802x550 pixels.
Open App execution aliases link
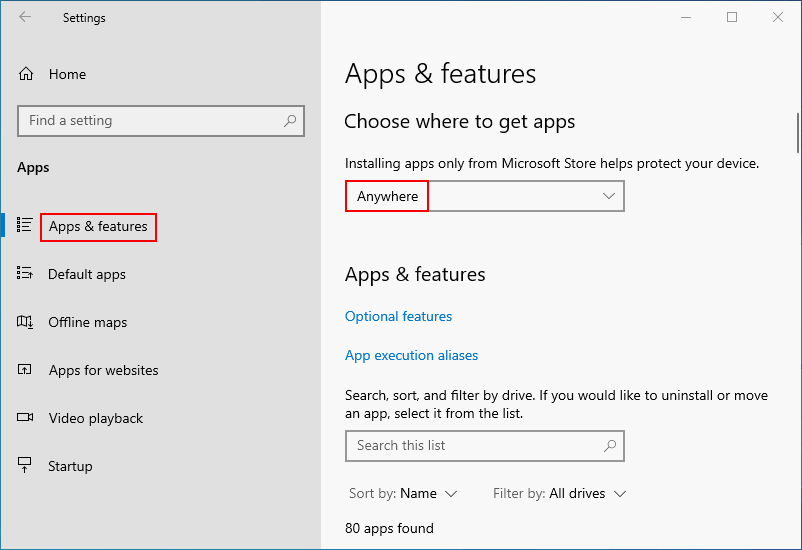pyautogui.click(x=411, y=355)
